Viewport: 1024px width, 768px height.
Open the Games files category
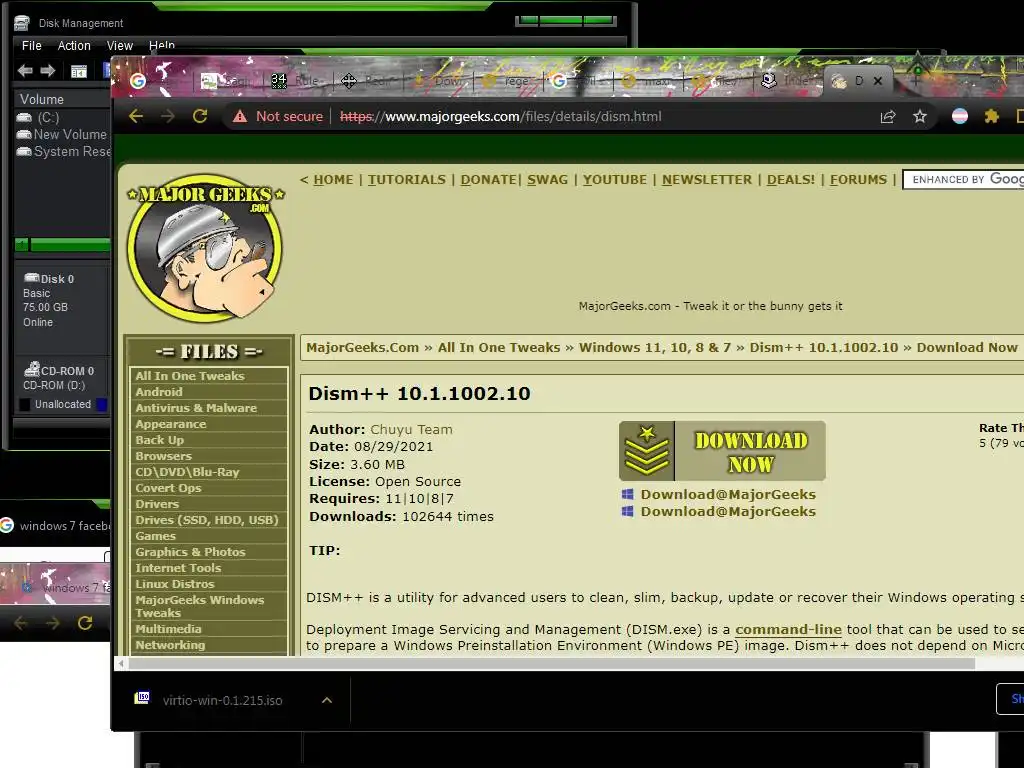click(x=155, y=536)
